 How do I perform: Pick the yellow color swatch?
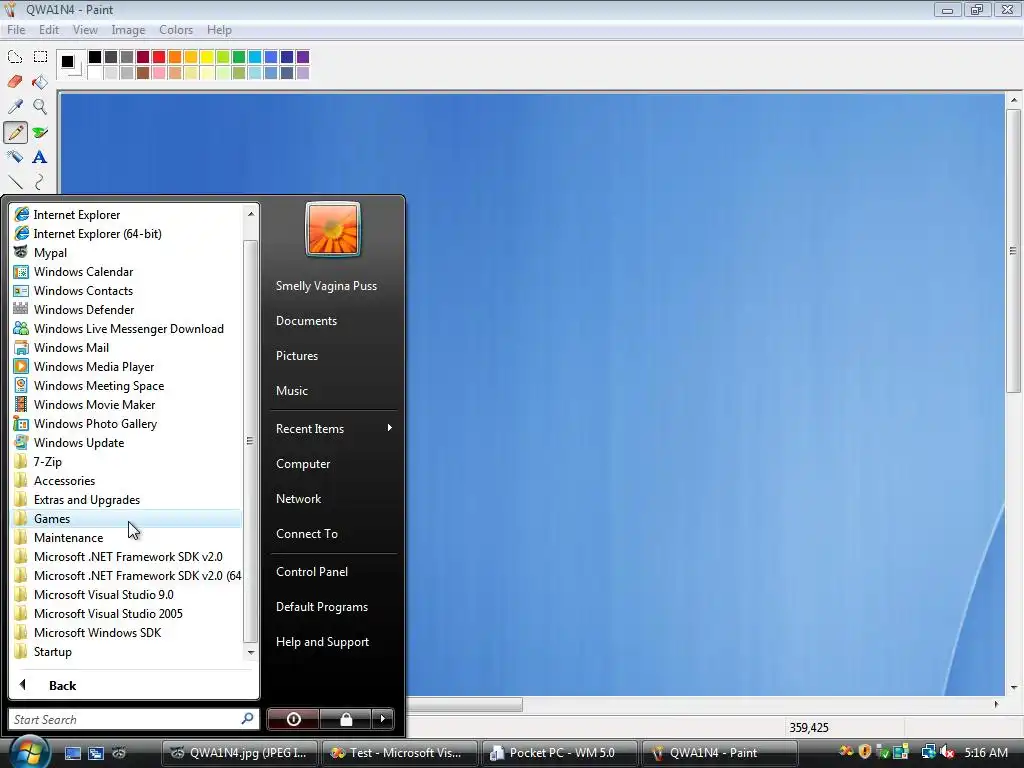[207, 57]
